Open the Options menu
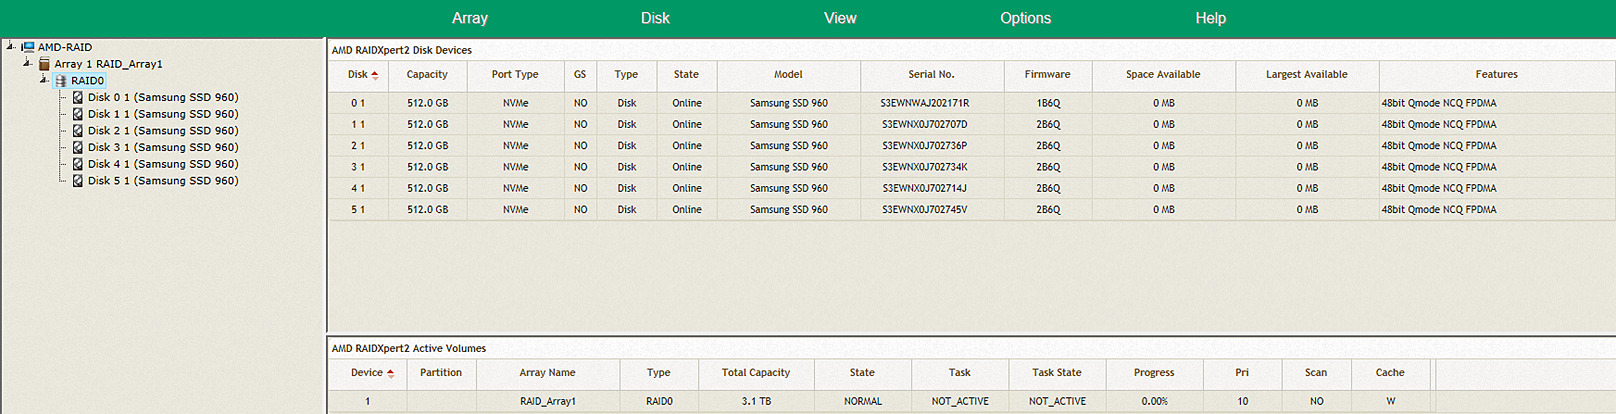 tap(1025, 18)
